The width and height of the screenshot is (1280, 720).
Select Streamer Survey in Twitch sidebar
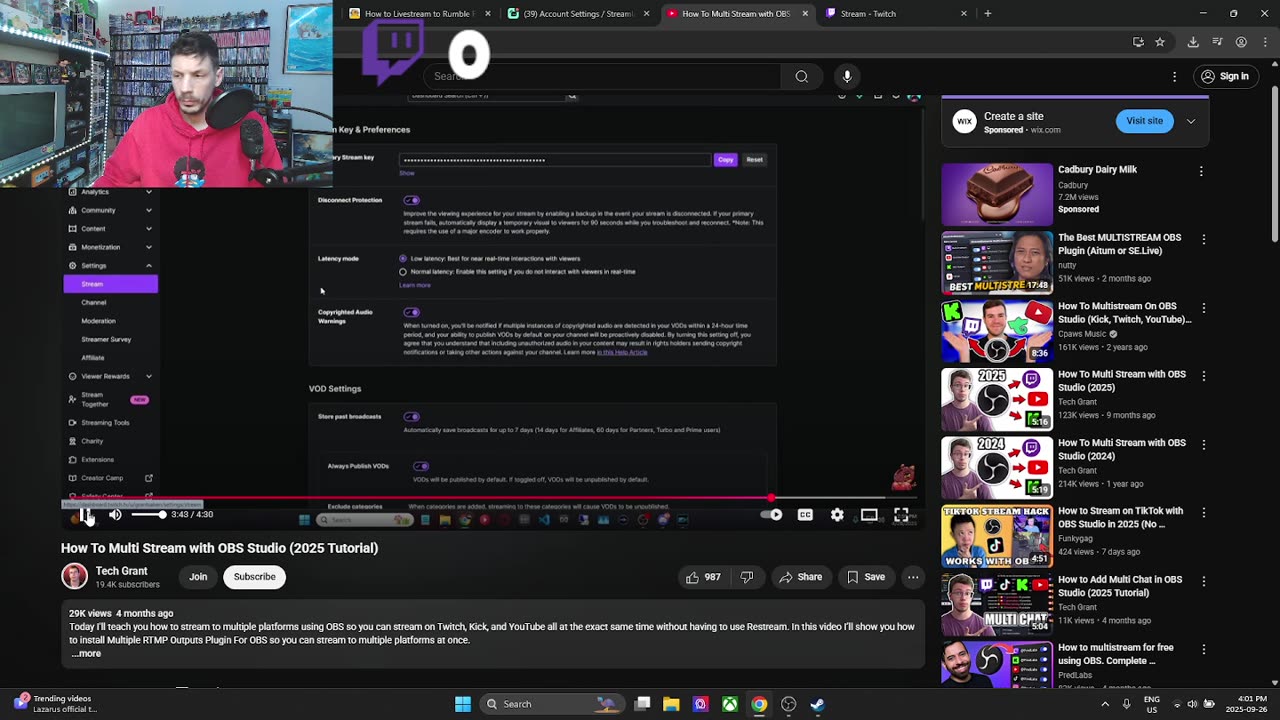(106, 339)
